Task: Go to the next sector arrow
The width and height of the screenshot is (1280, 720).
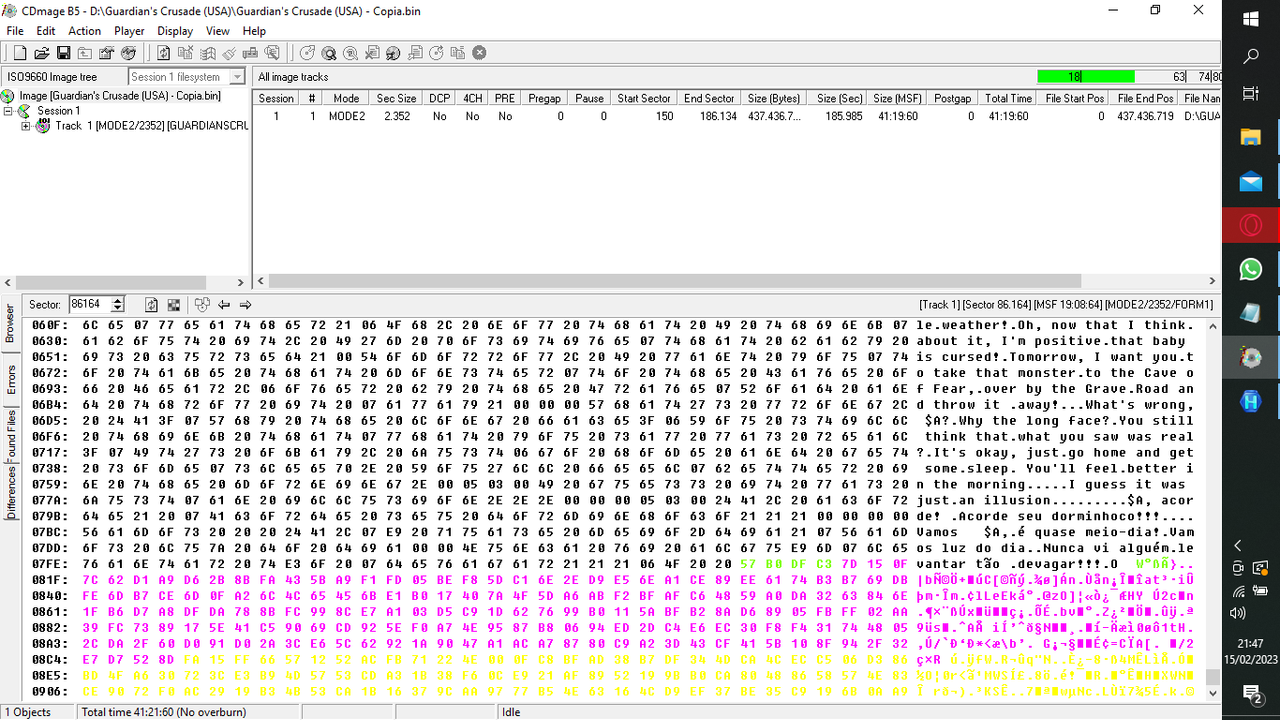Action: [x=245, y=305]
